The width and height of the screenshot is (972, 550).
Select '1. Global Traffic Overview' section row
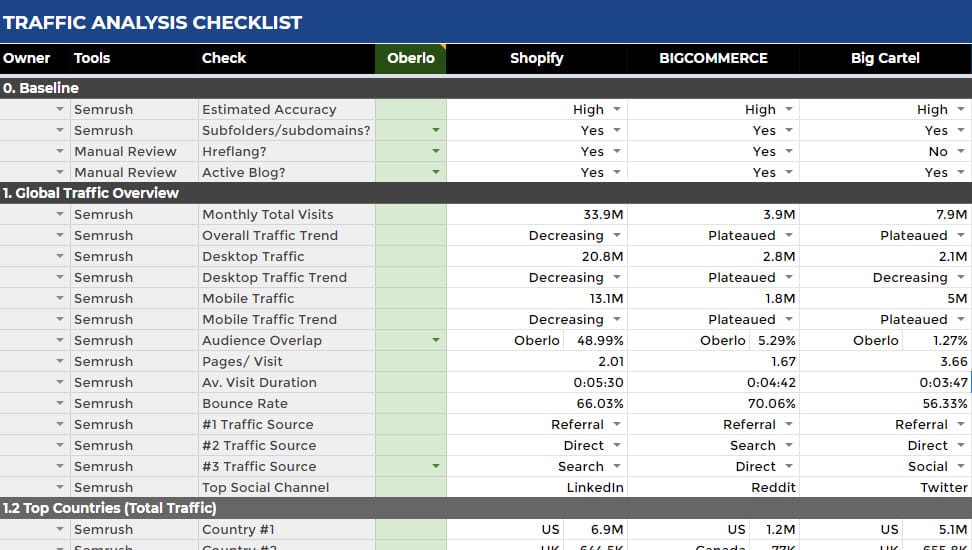[90, 193]
